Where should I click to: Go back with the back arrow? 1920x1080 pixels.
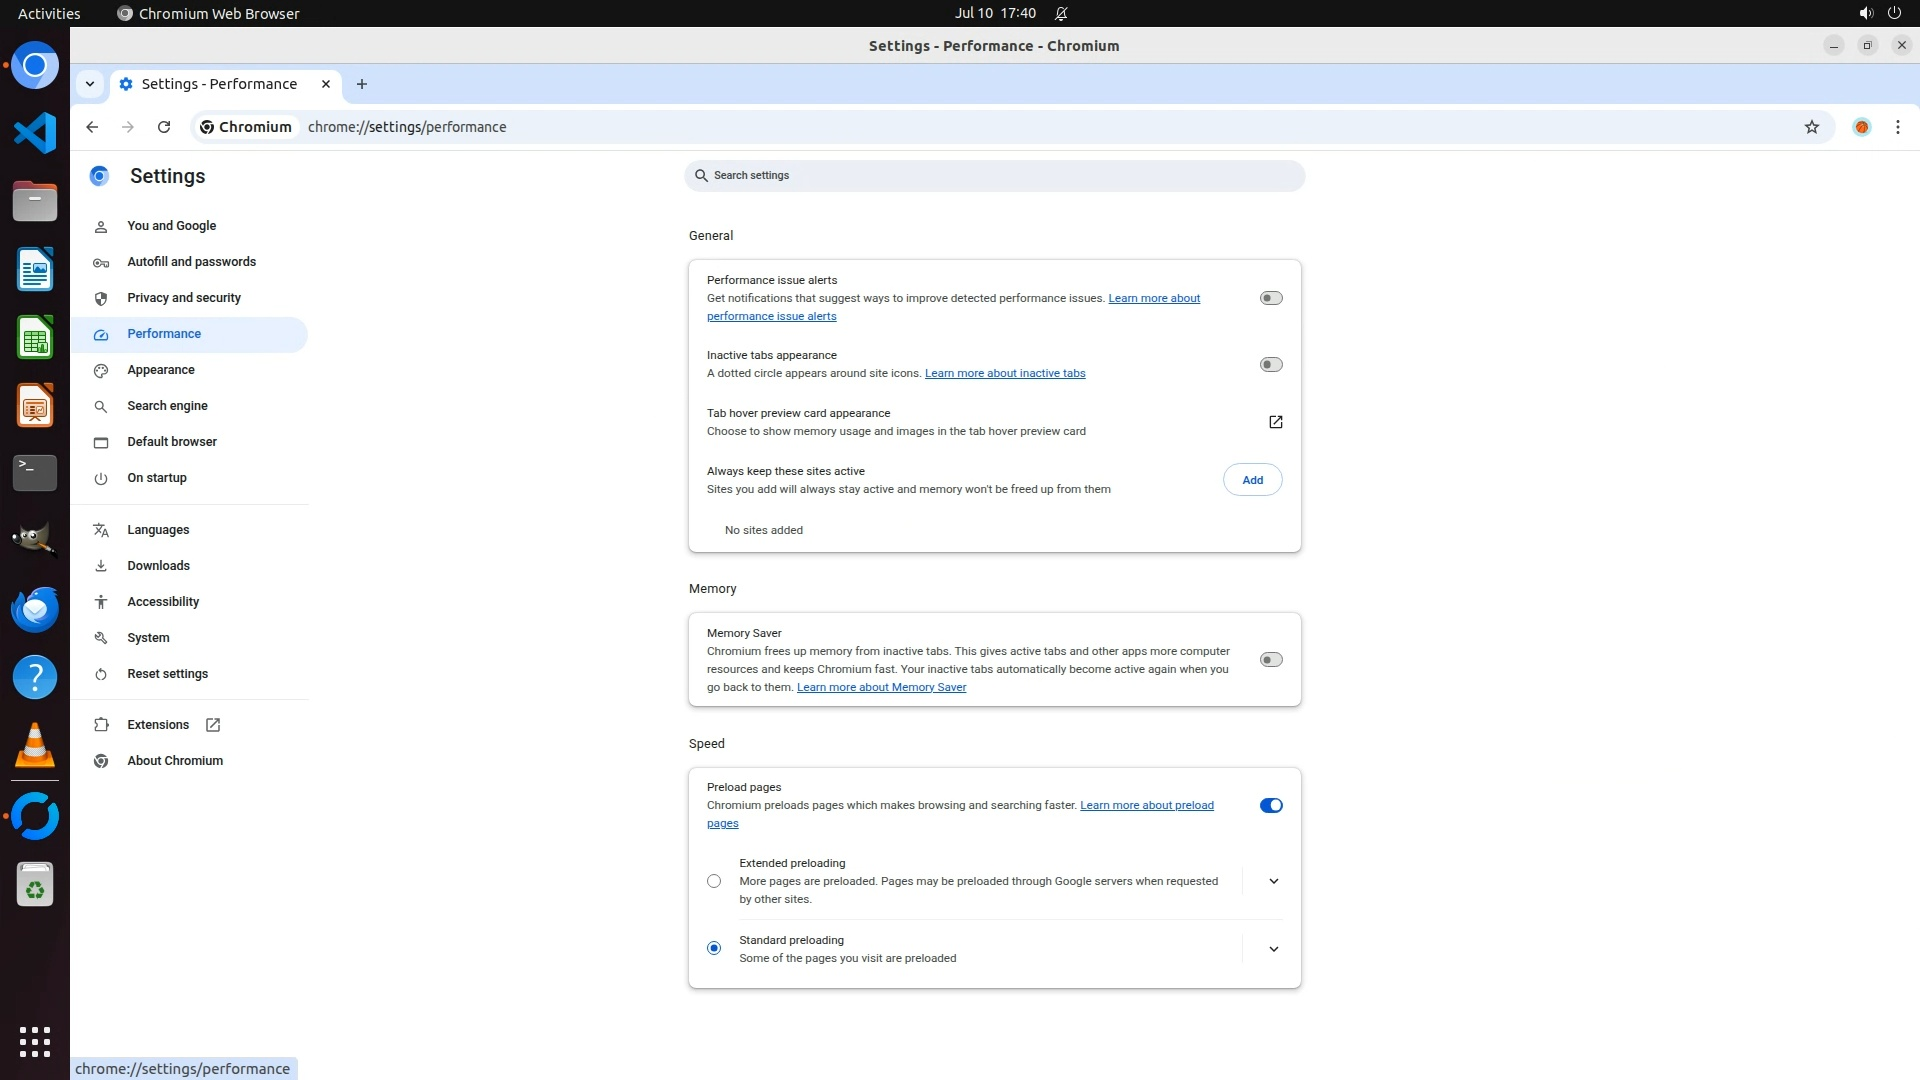point(92,127)
